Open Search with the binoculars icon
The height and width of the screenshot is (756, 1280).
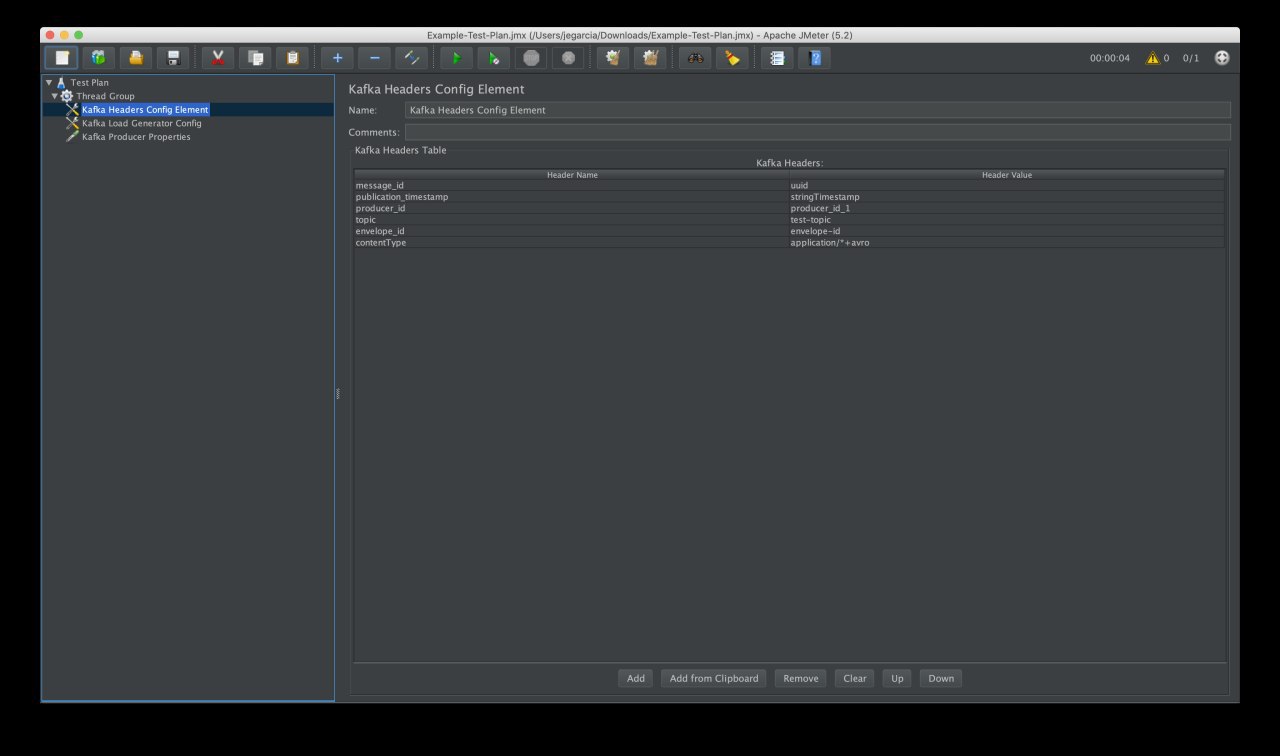pyautogui.click(x=695, y=58)
